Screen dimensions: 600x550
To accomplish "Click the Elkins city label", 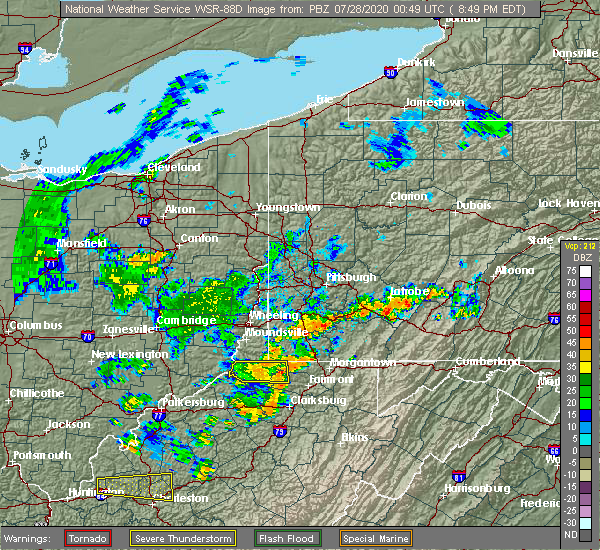I will [355, 437].
